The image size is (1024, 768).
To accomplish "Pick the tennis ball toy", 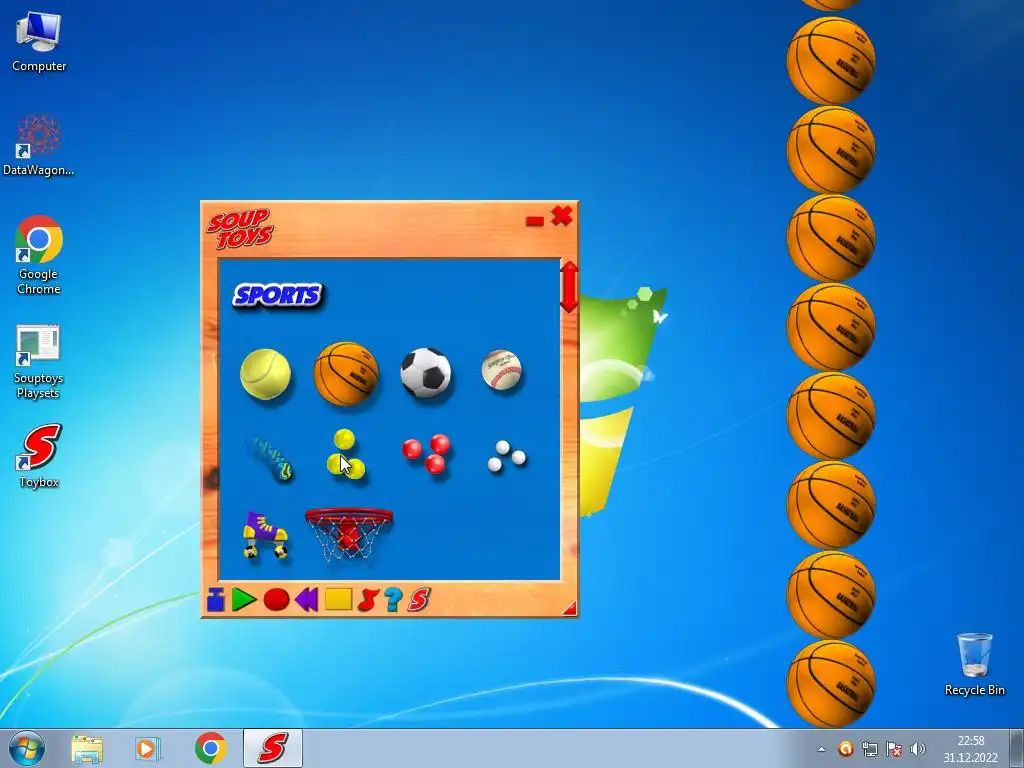I will pyautogui.click(x=265, y=374).
